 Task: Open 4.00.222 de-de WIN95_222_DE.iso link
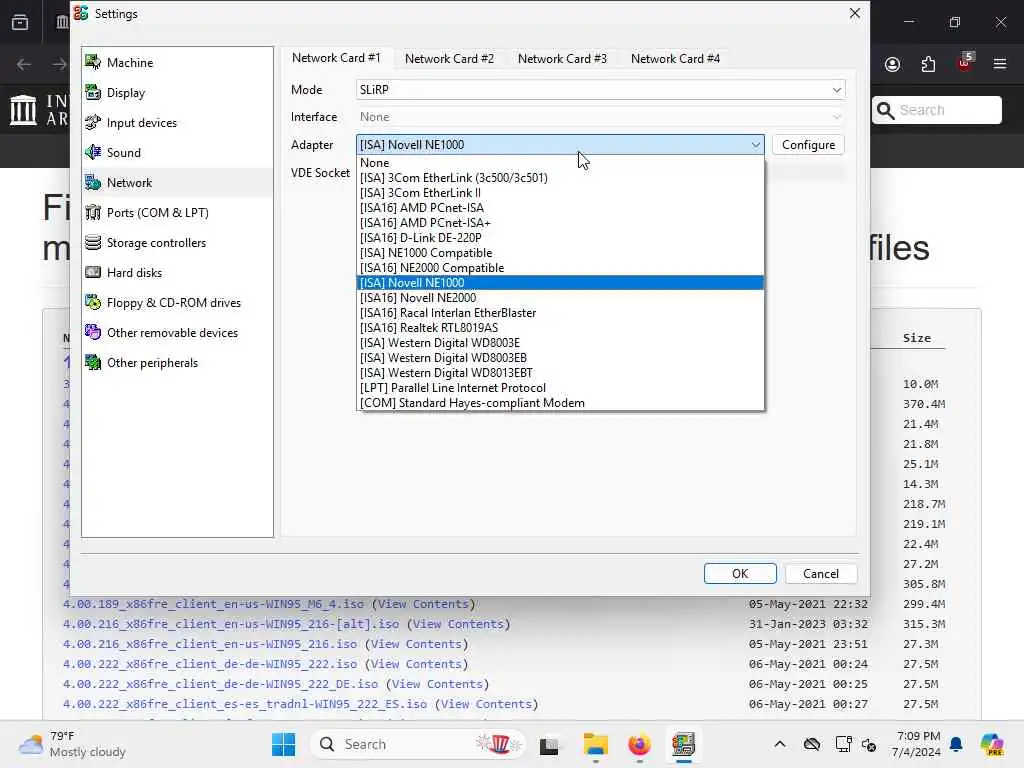221,684
